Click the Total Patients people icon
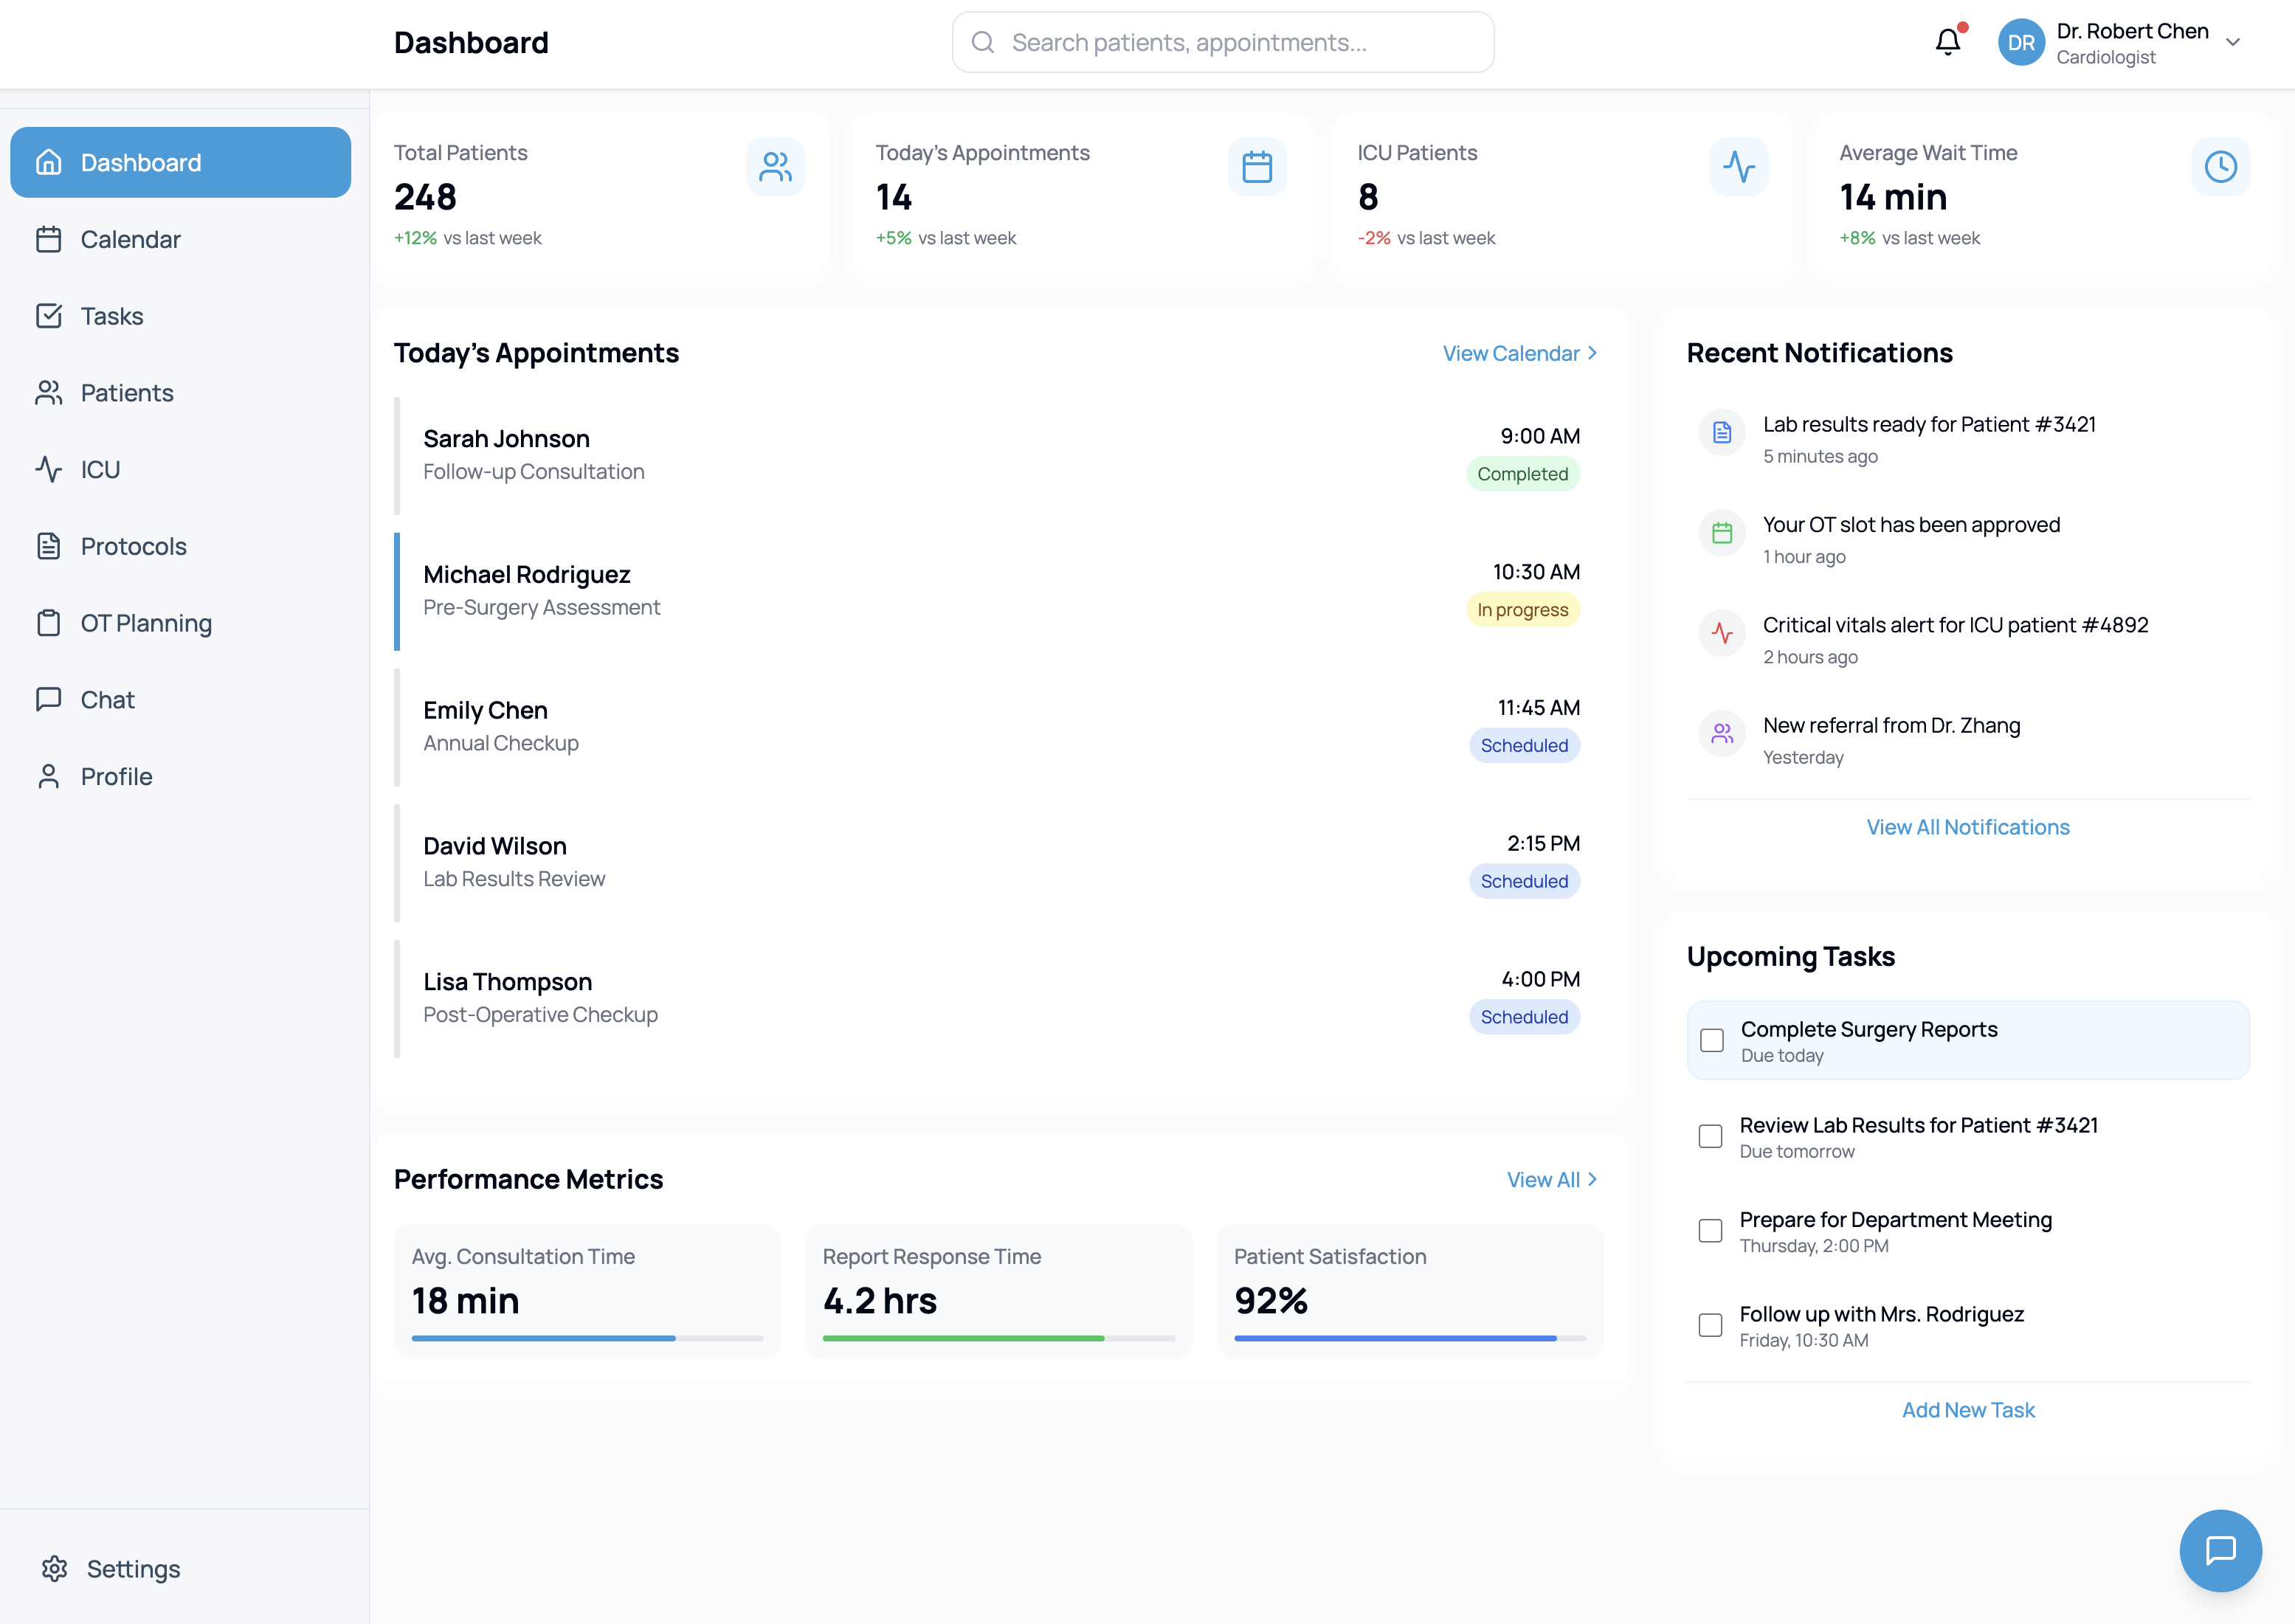 coord(775,167)
